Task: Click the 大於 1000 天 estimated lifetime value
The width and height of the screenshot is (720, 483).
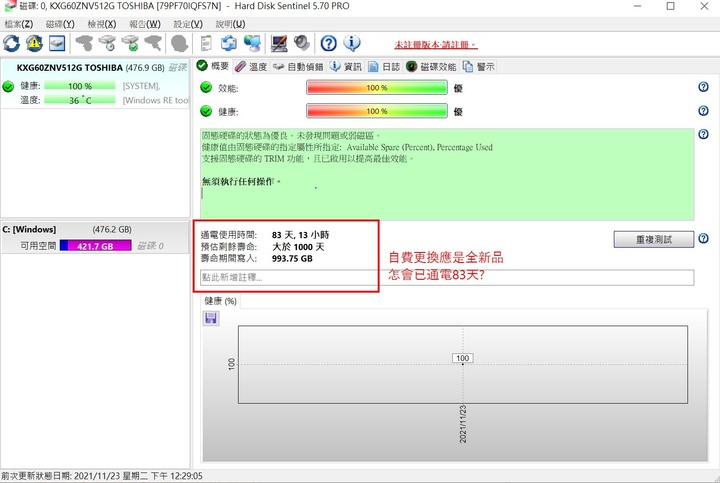Action: click(298, 247)
